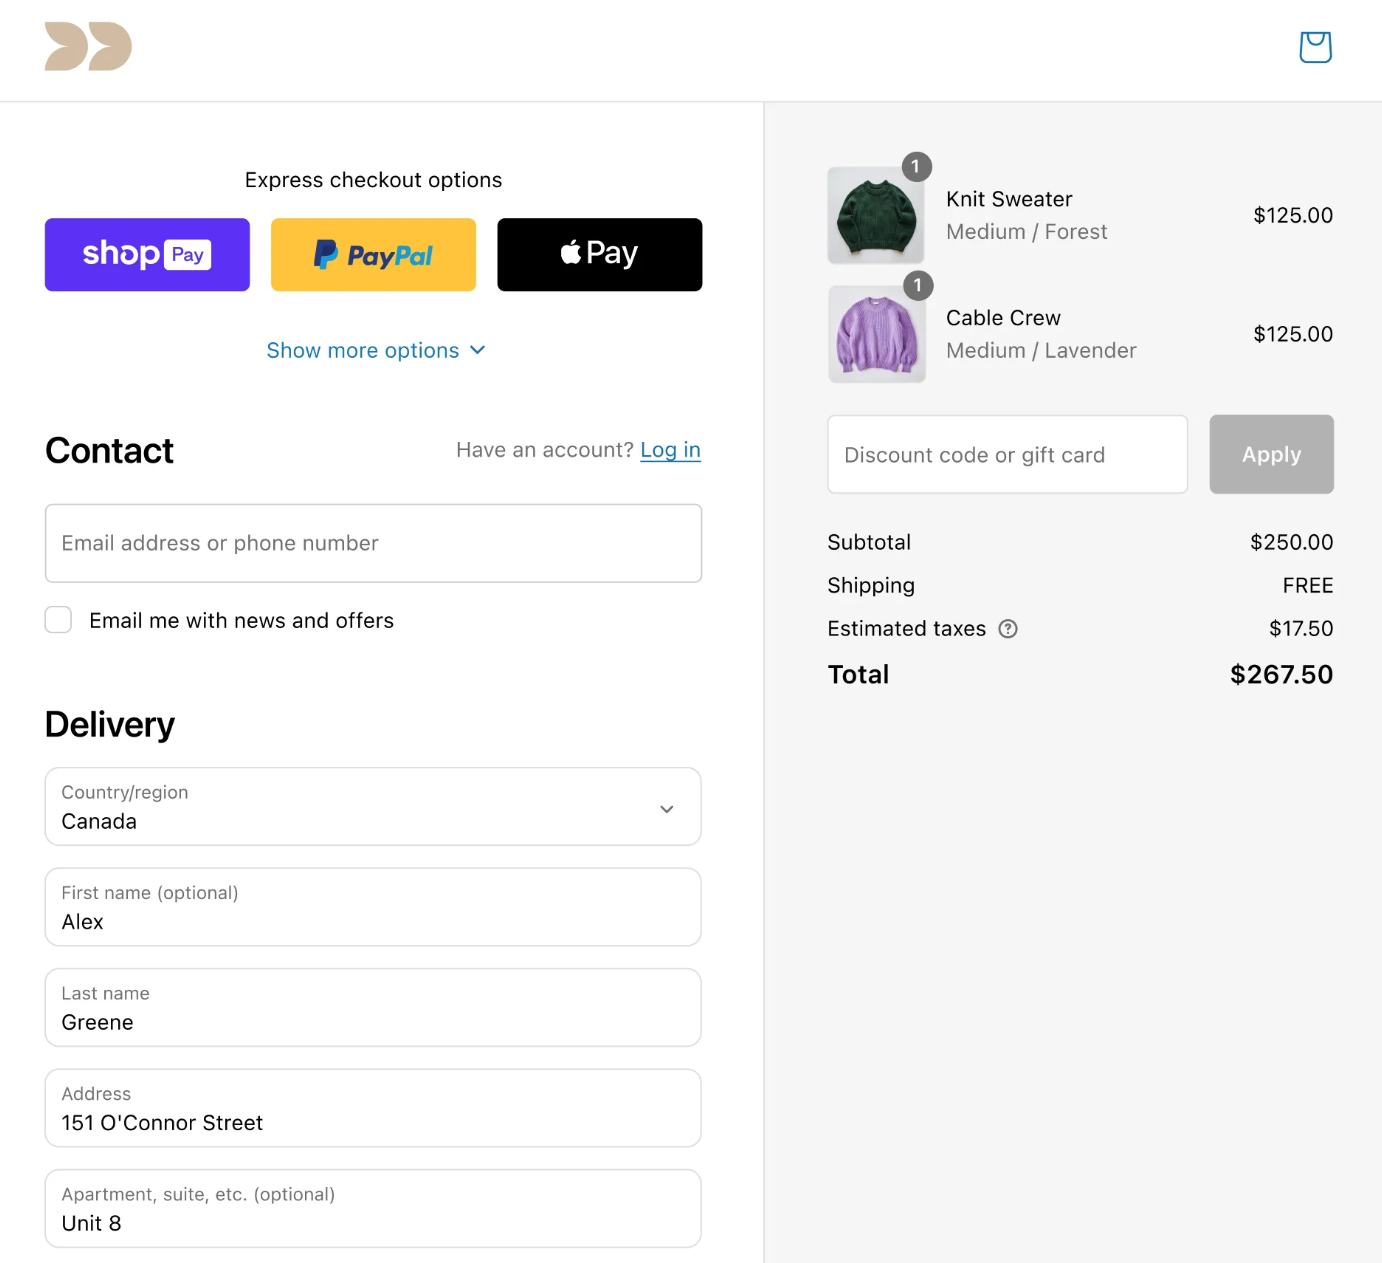This screenshot has height=1263, width=1382.
Task: Go to the Contact section heading
Action: point(109,451)
